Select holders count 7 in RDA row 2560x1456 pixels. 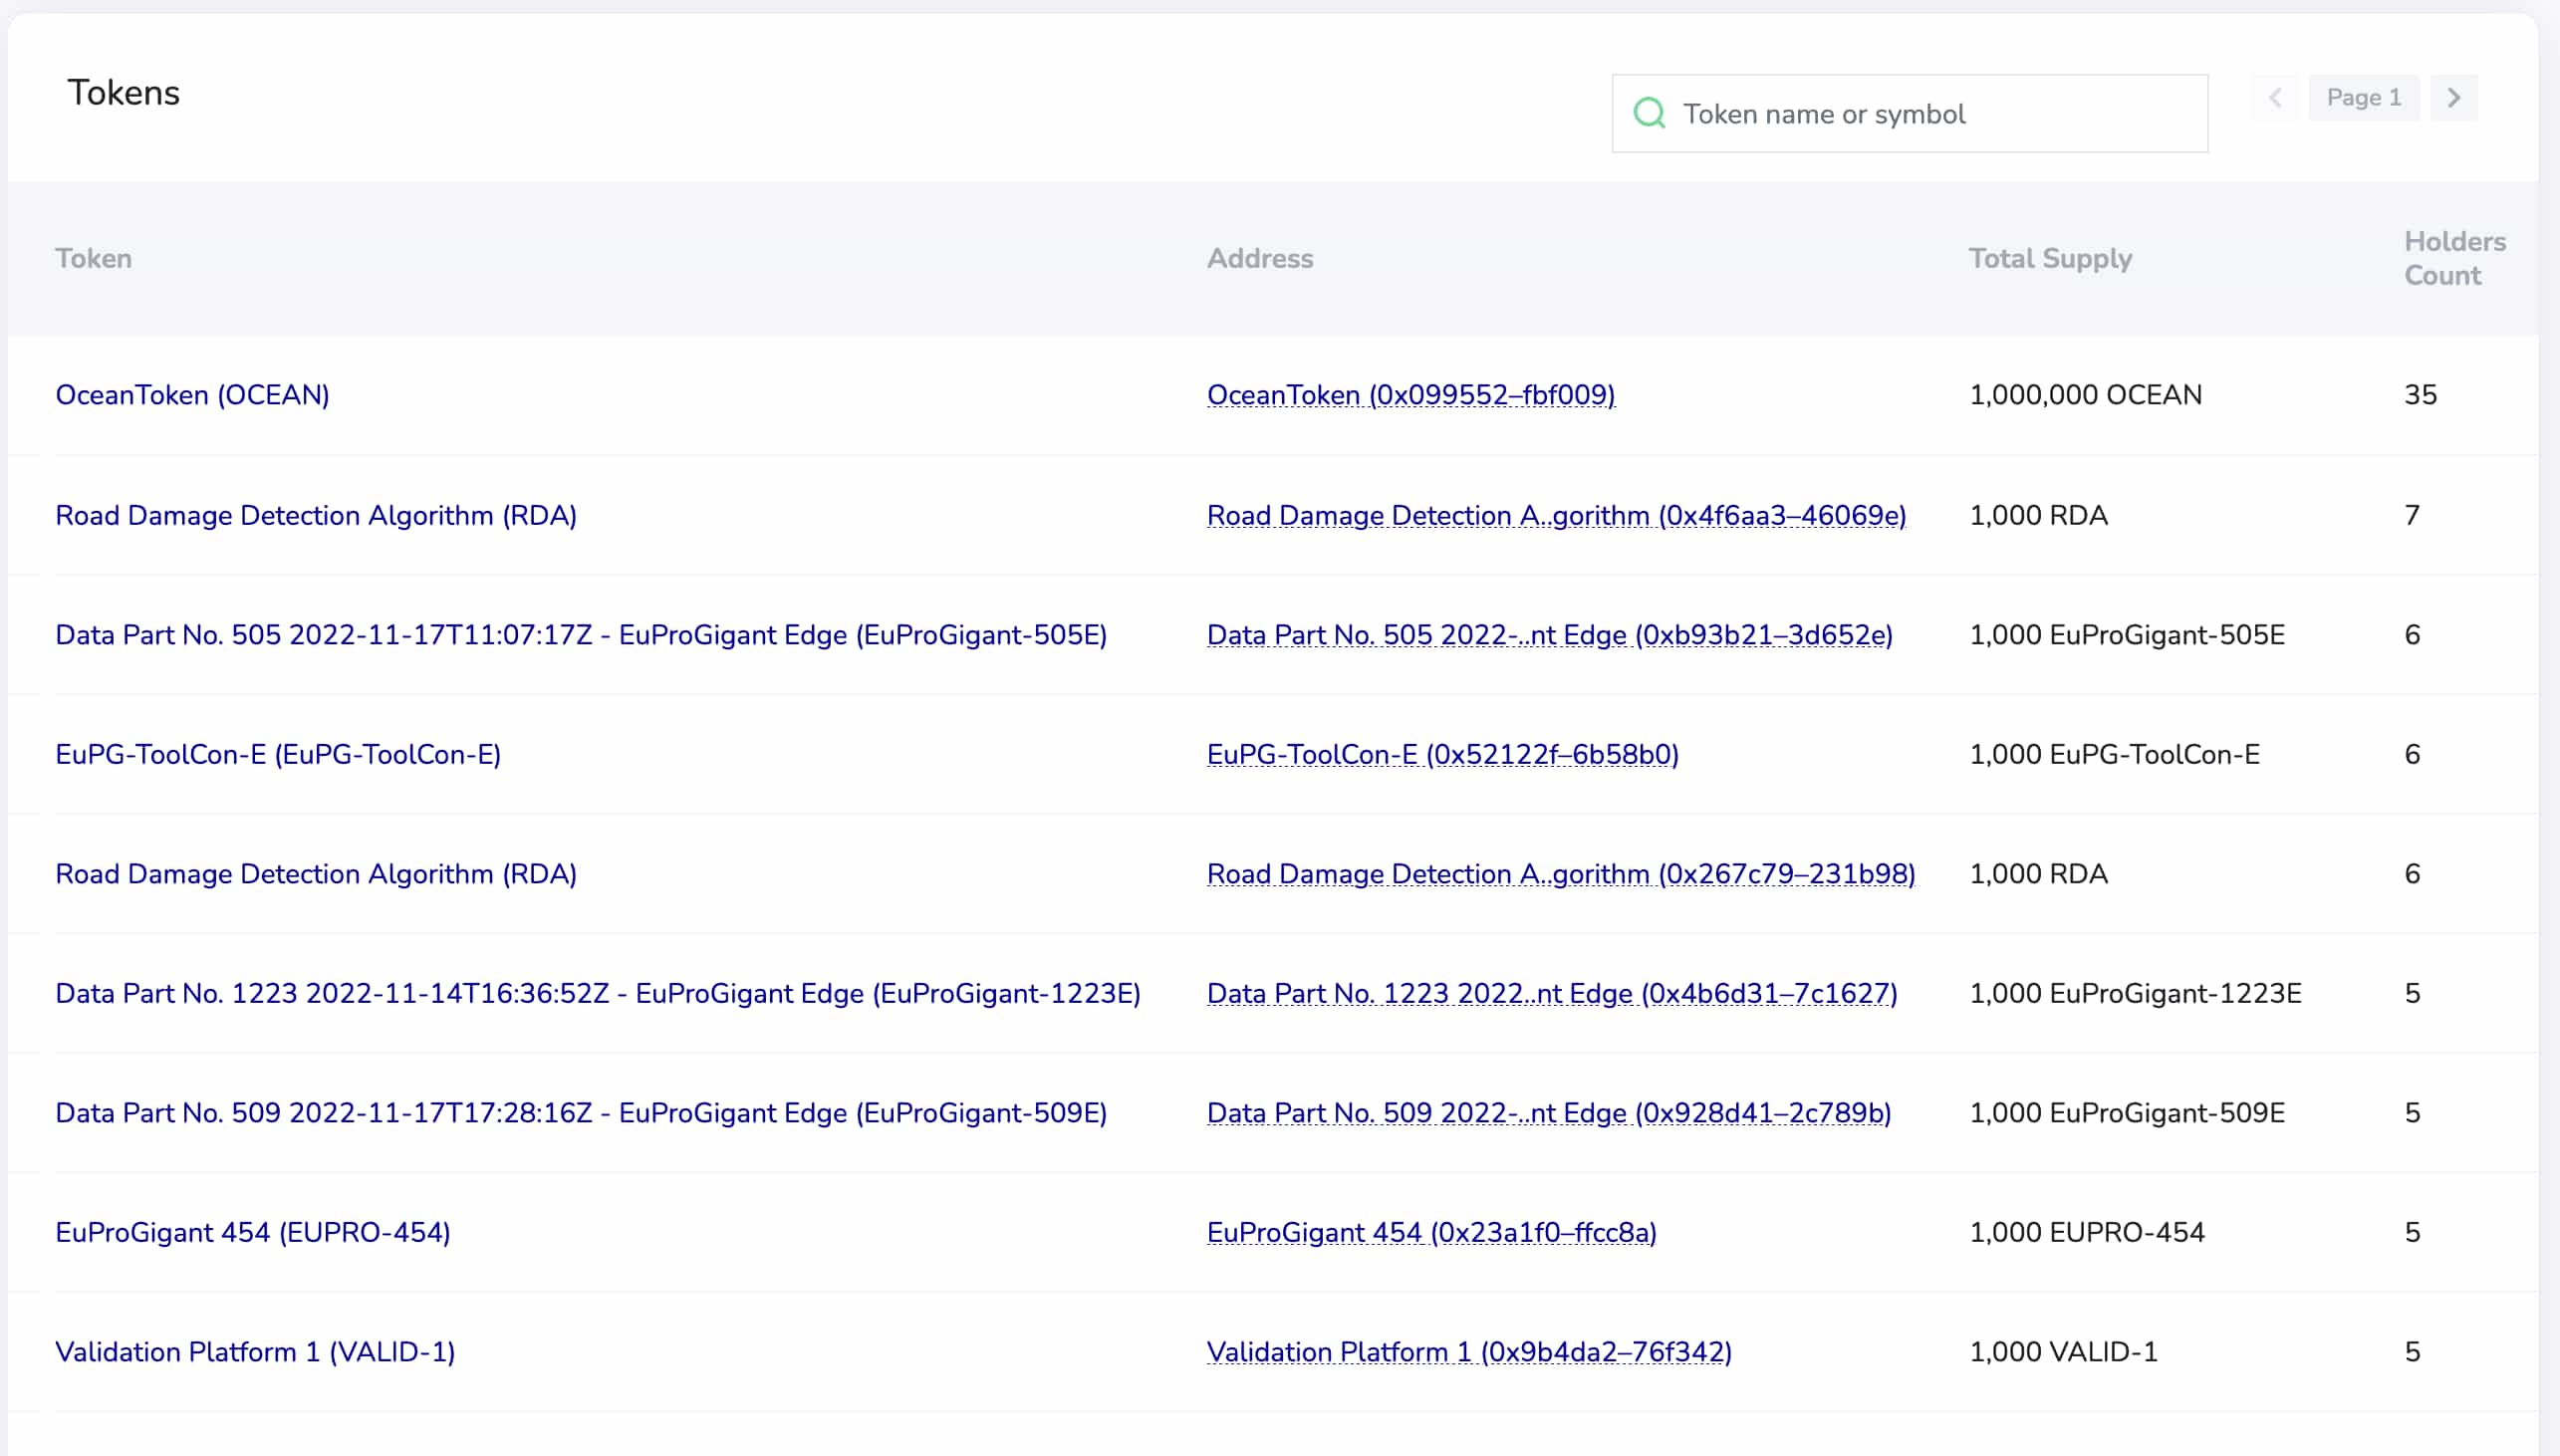(x=2412, y=515)
